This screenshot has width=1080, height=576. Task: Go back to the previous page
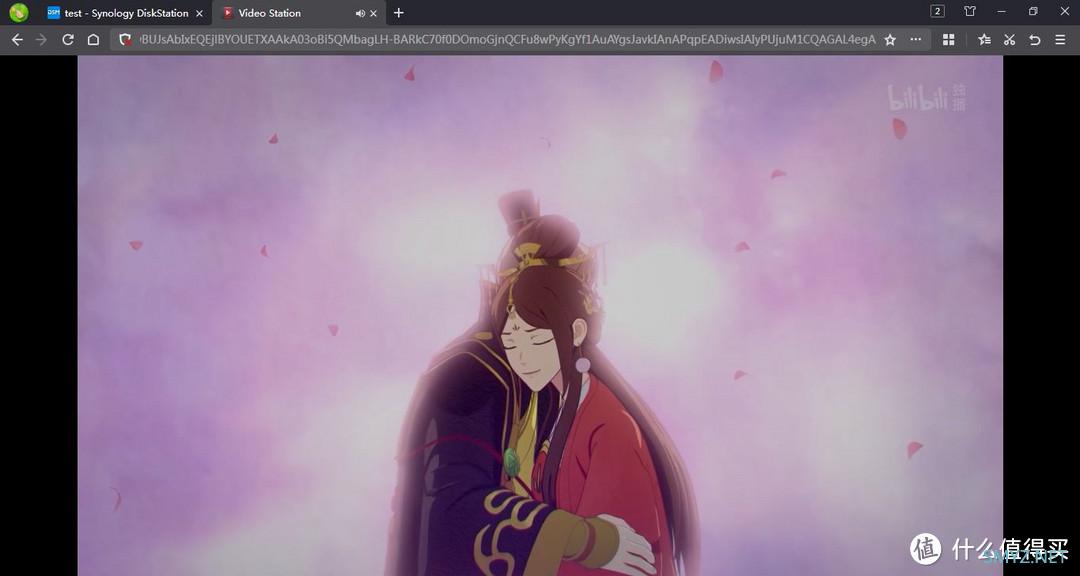click(x=17, y=40)
